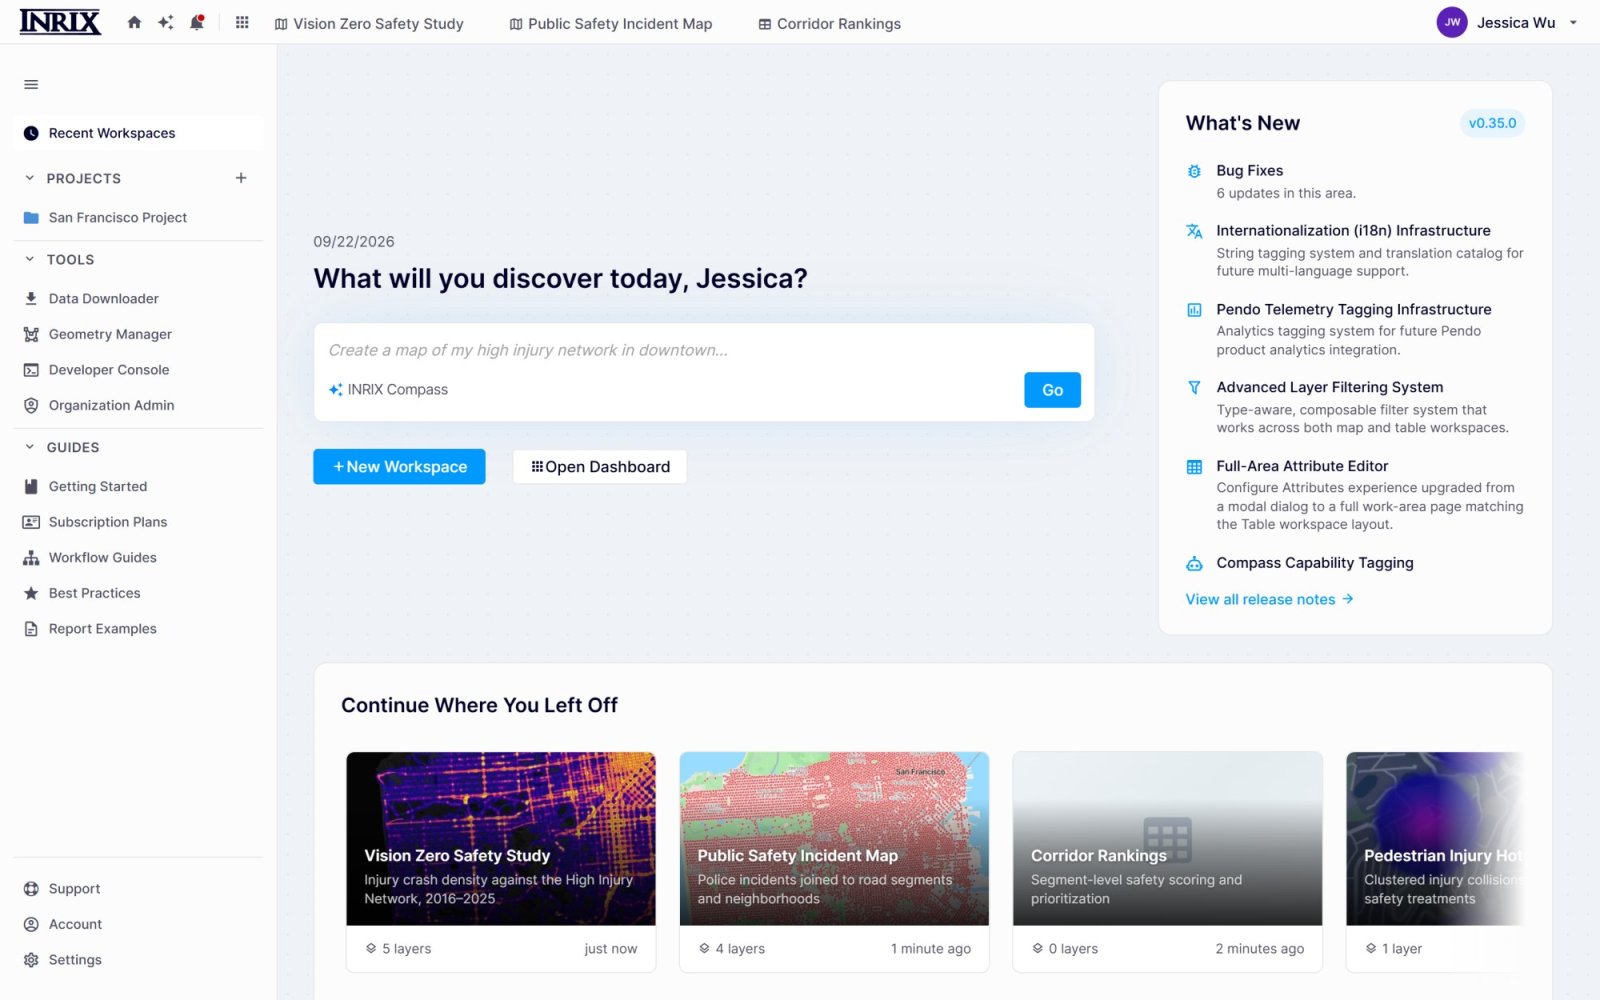Screen dimensions: 1600x1000
Task: Click Open Dashboard button
Action: pyautogui.click(x=600, y=467)
